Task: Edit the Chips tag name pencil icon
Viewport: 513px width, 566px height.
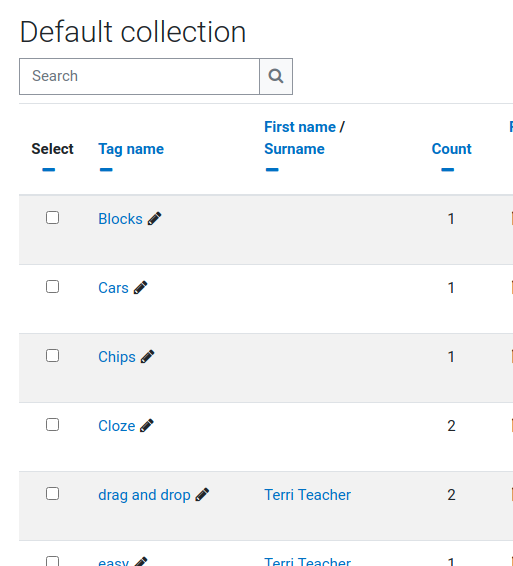Action: (147, 357)
